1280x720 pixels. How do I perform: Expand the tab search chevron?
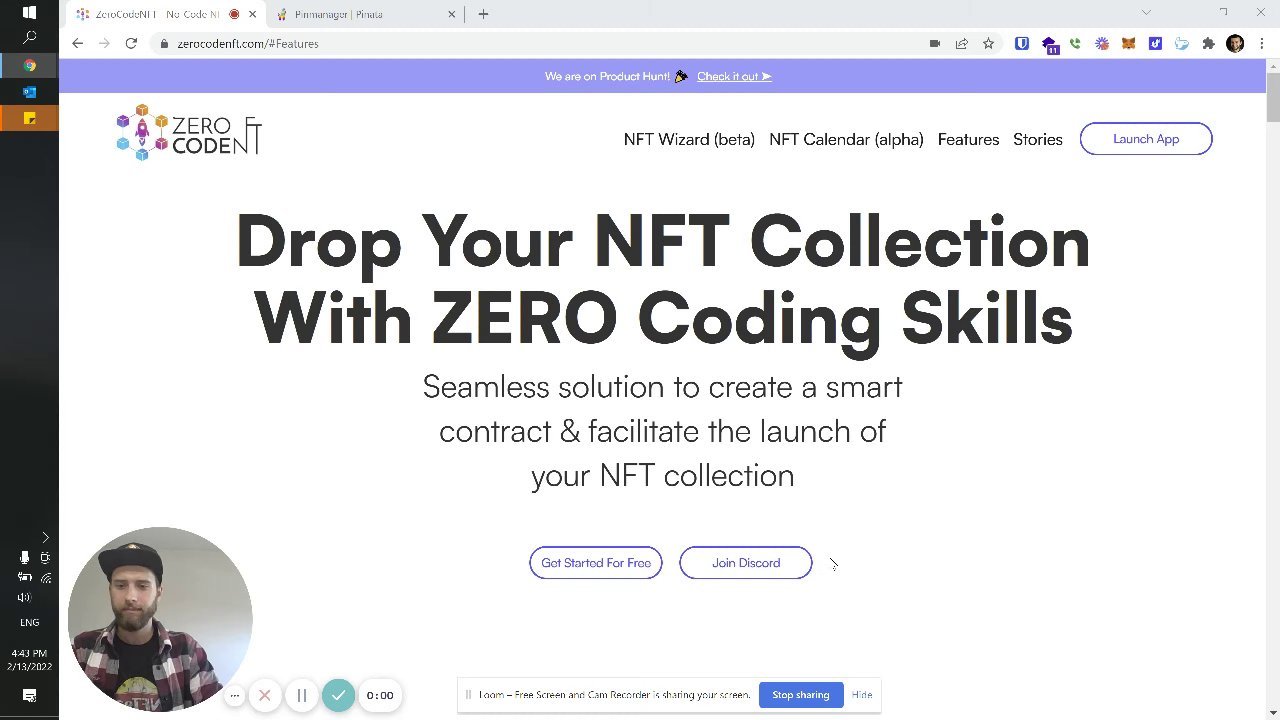point(1146,13)
